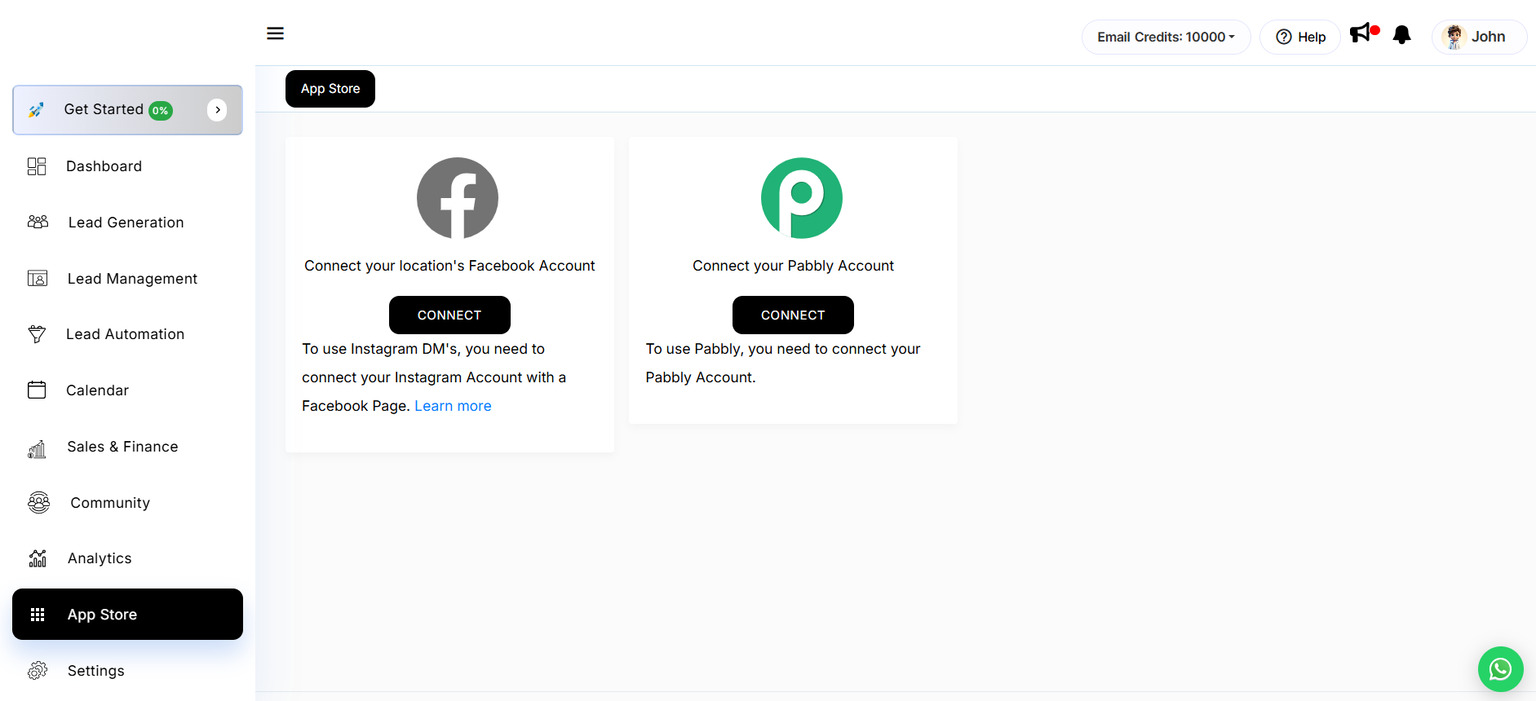Viewport: 1536px width, 701px height.
Task: Open the Analytics section
Action: coord(99,558)
